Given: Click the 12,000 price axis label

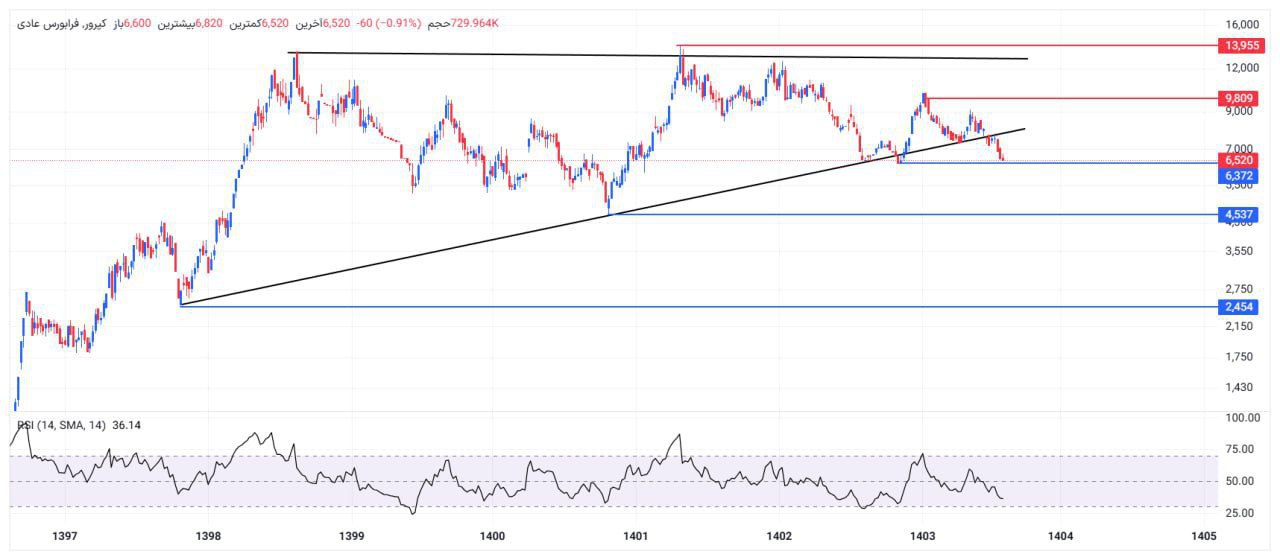Looking at the screenshot, I should (1243, 67).
